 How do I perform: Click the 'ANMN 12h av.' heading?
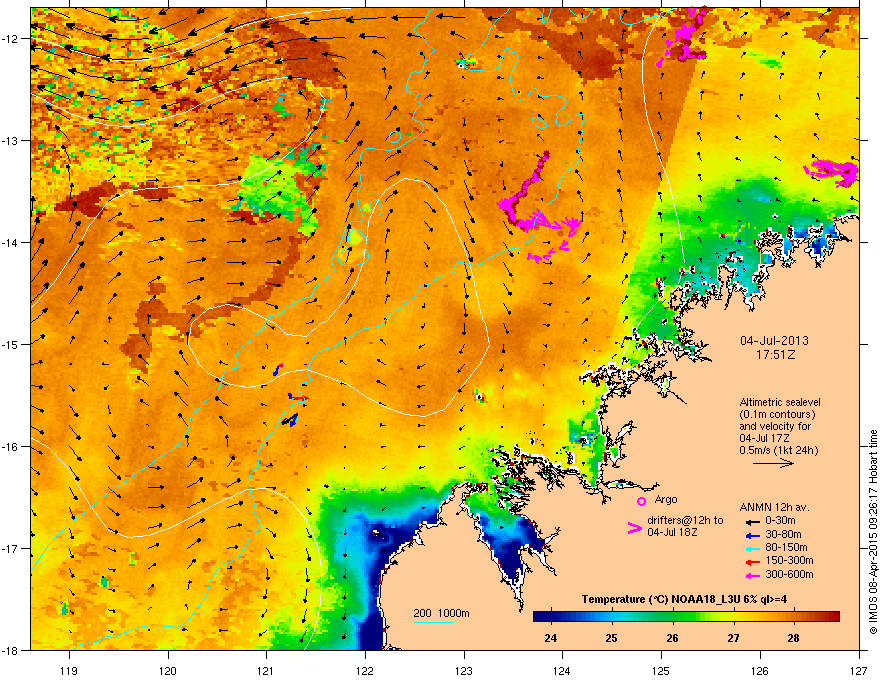[x=774, y=508]
